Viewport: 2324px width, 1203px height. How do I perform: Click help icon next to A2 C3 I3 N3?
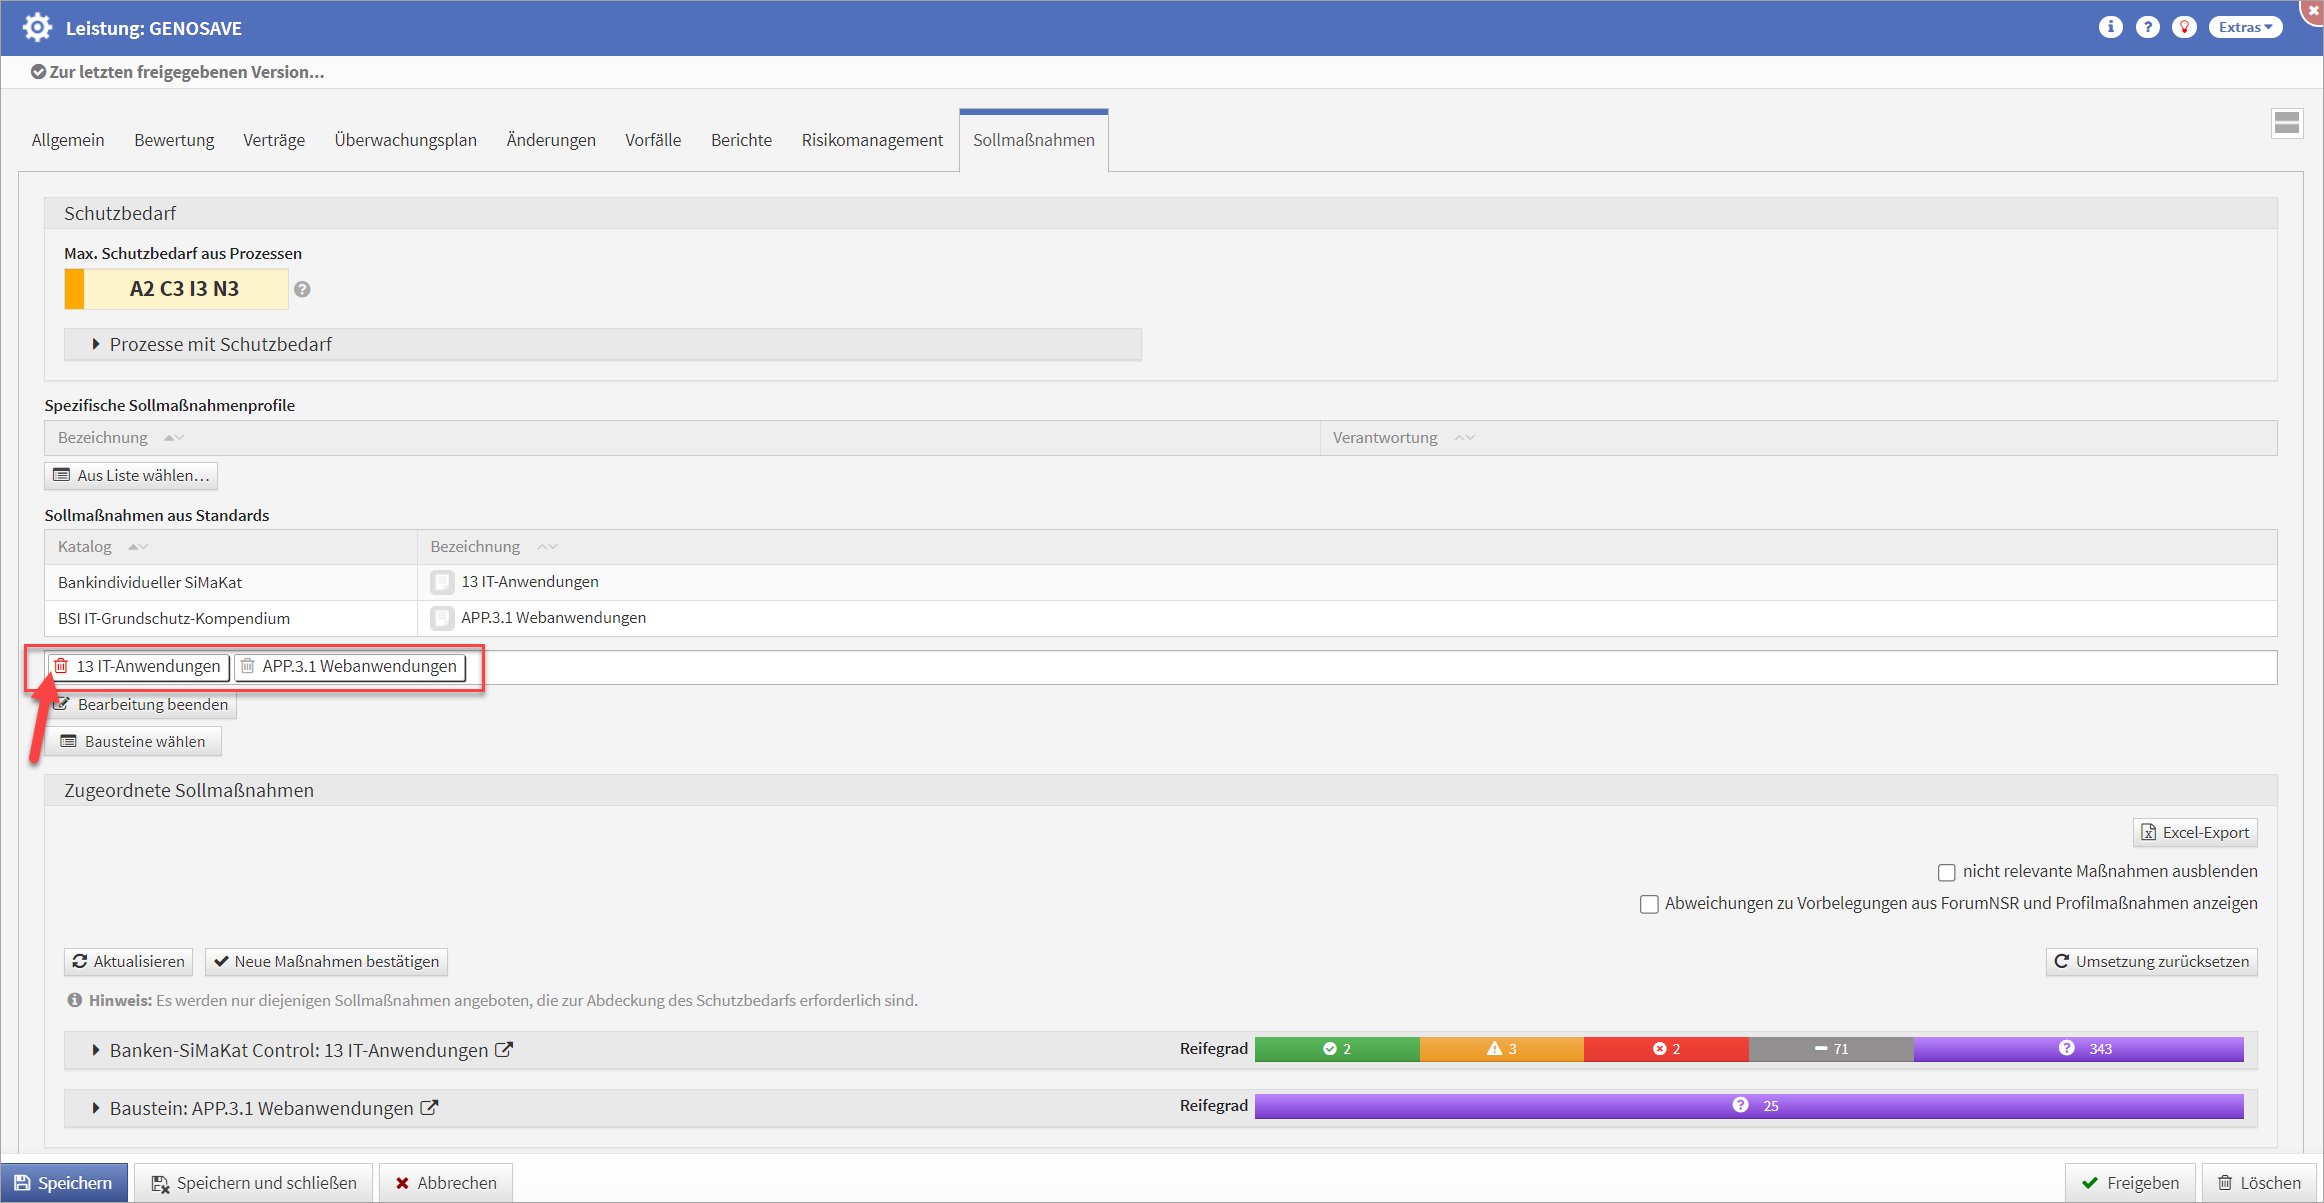click(x=302, y=289)
